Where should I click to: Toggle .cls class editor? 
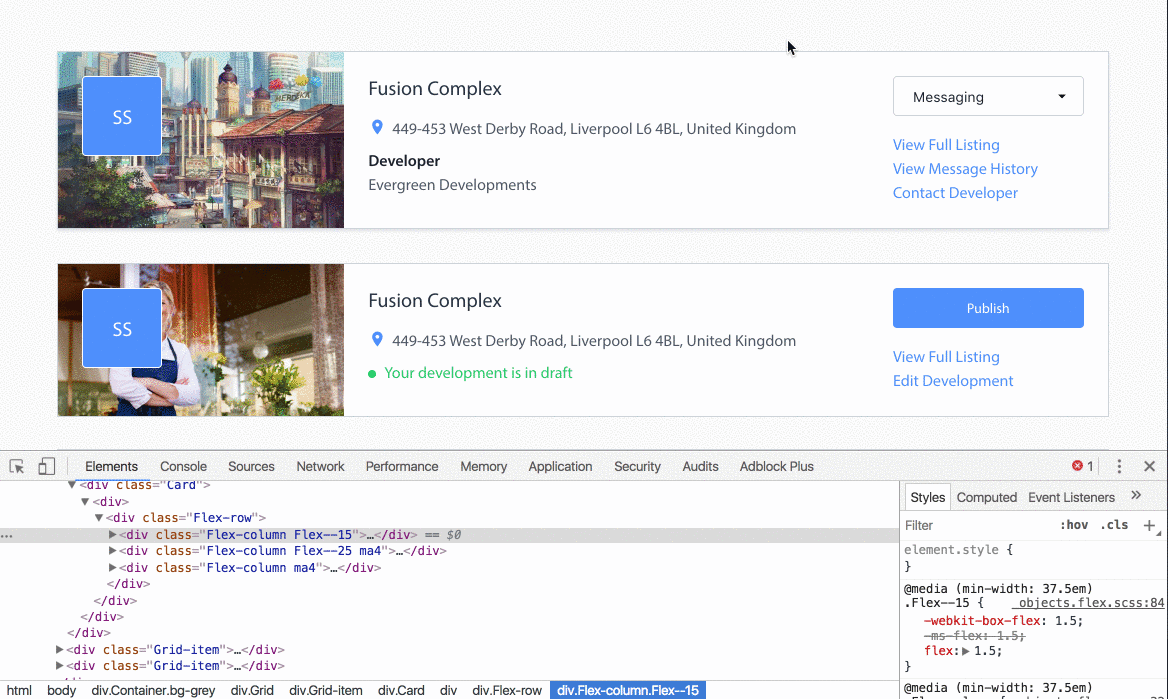point(1114,525)
